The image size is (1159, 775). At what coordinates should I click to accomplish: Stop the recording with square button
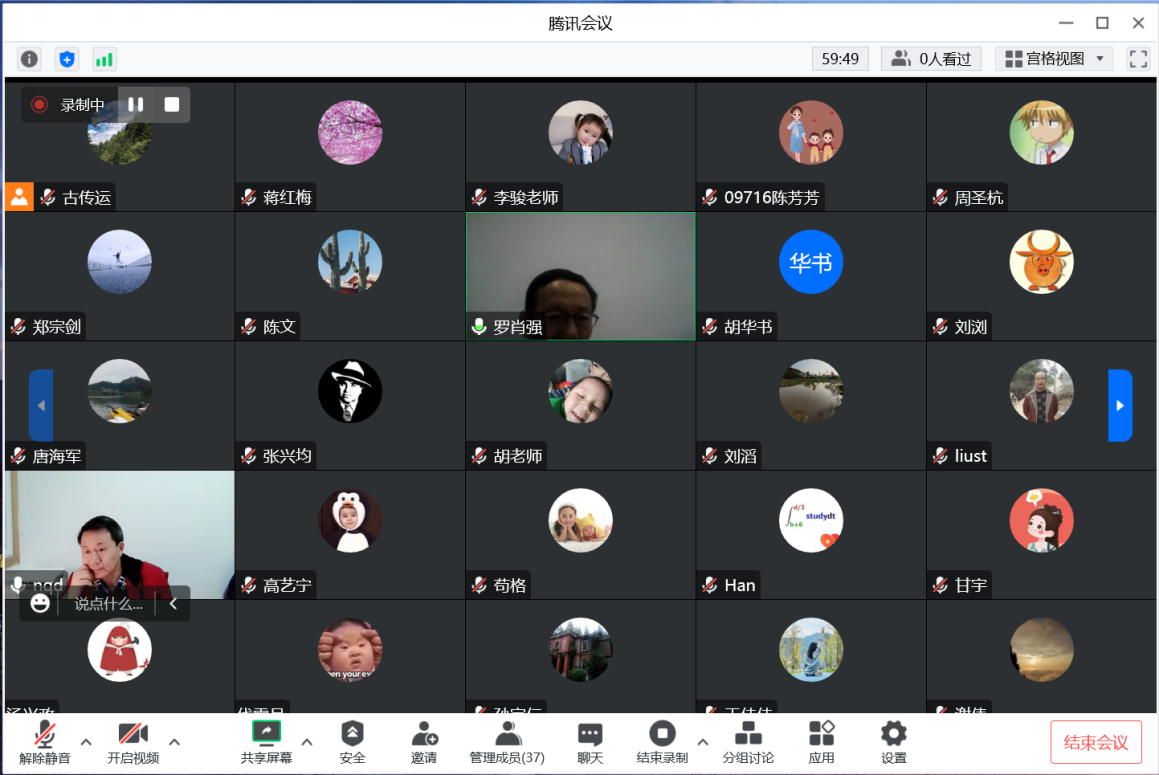point(172,105)
